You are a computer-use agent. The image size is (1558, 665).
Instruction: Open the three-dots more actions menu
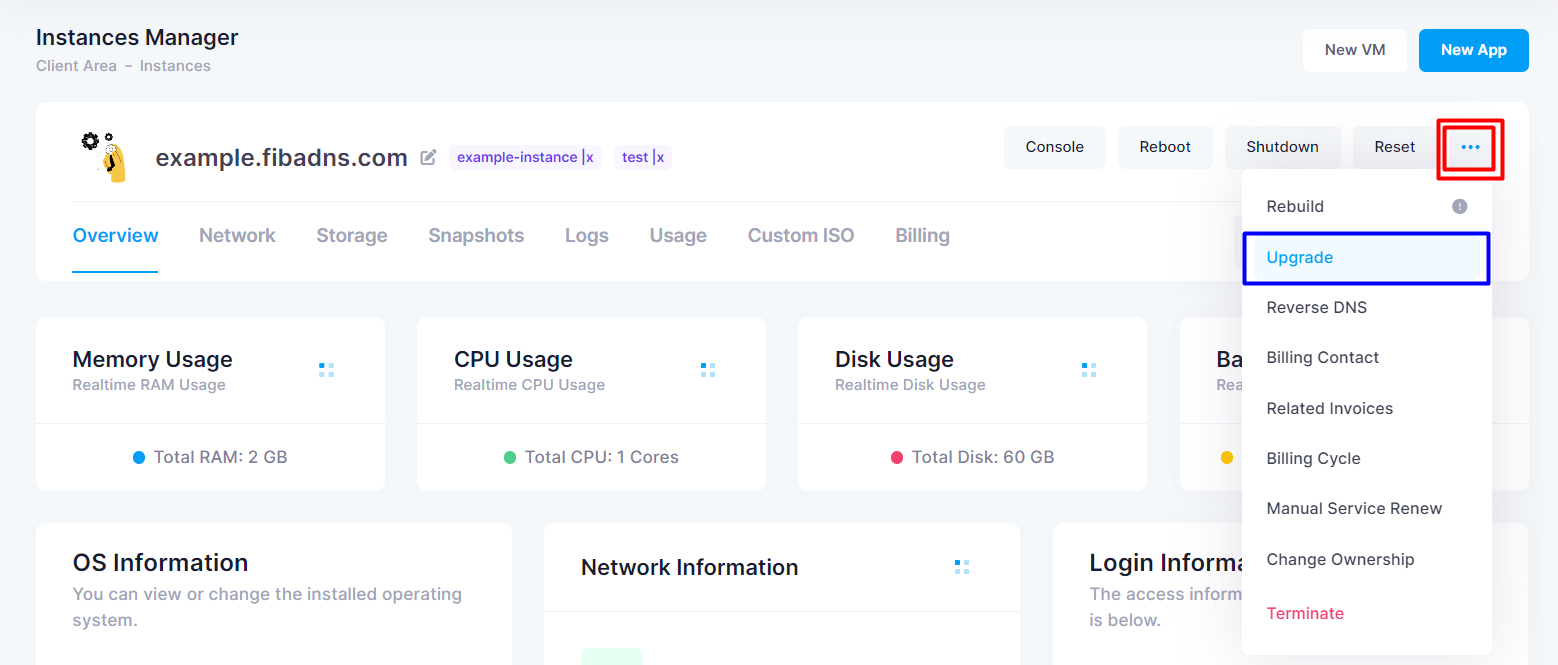tap(1470, 147)
